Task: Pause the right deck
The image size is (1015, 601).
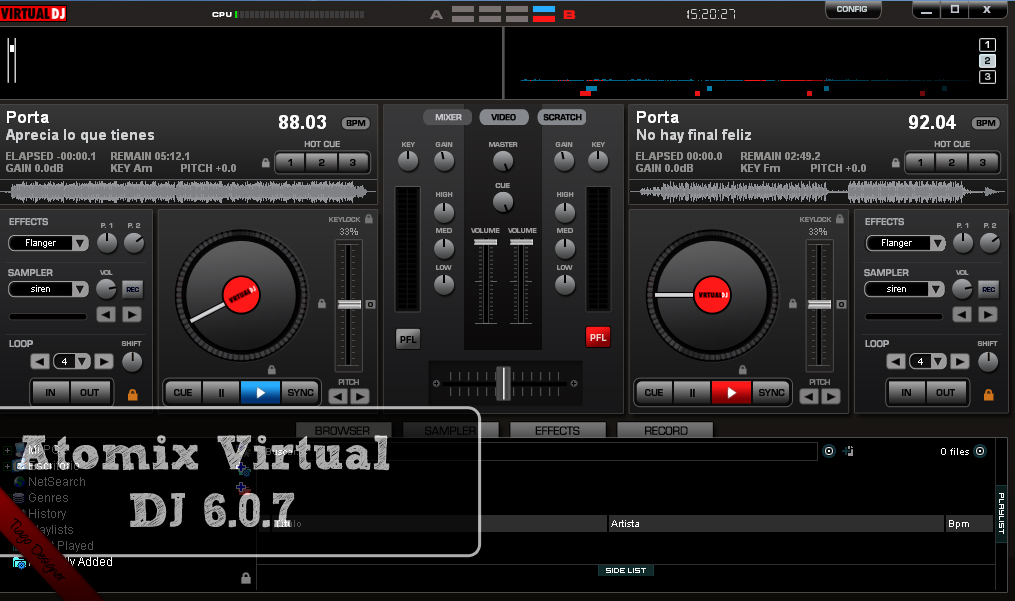Action: tap(692, 392)
